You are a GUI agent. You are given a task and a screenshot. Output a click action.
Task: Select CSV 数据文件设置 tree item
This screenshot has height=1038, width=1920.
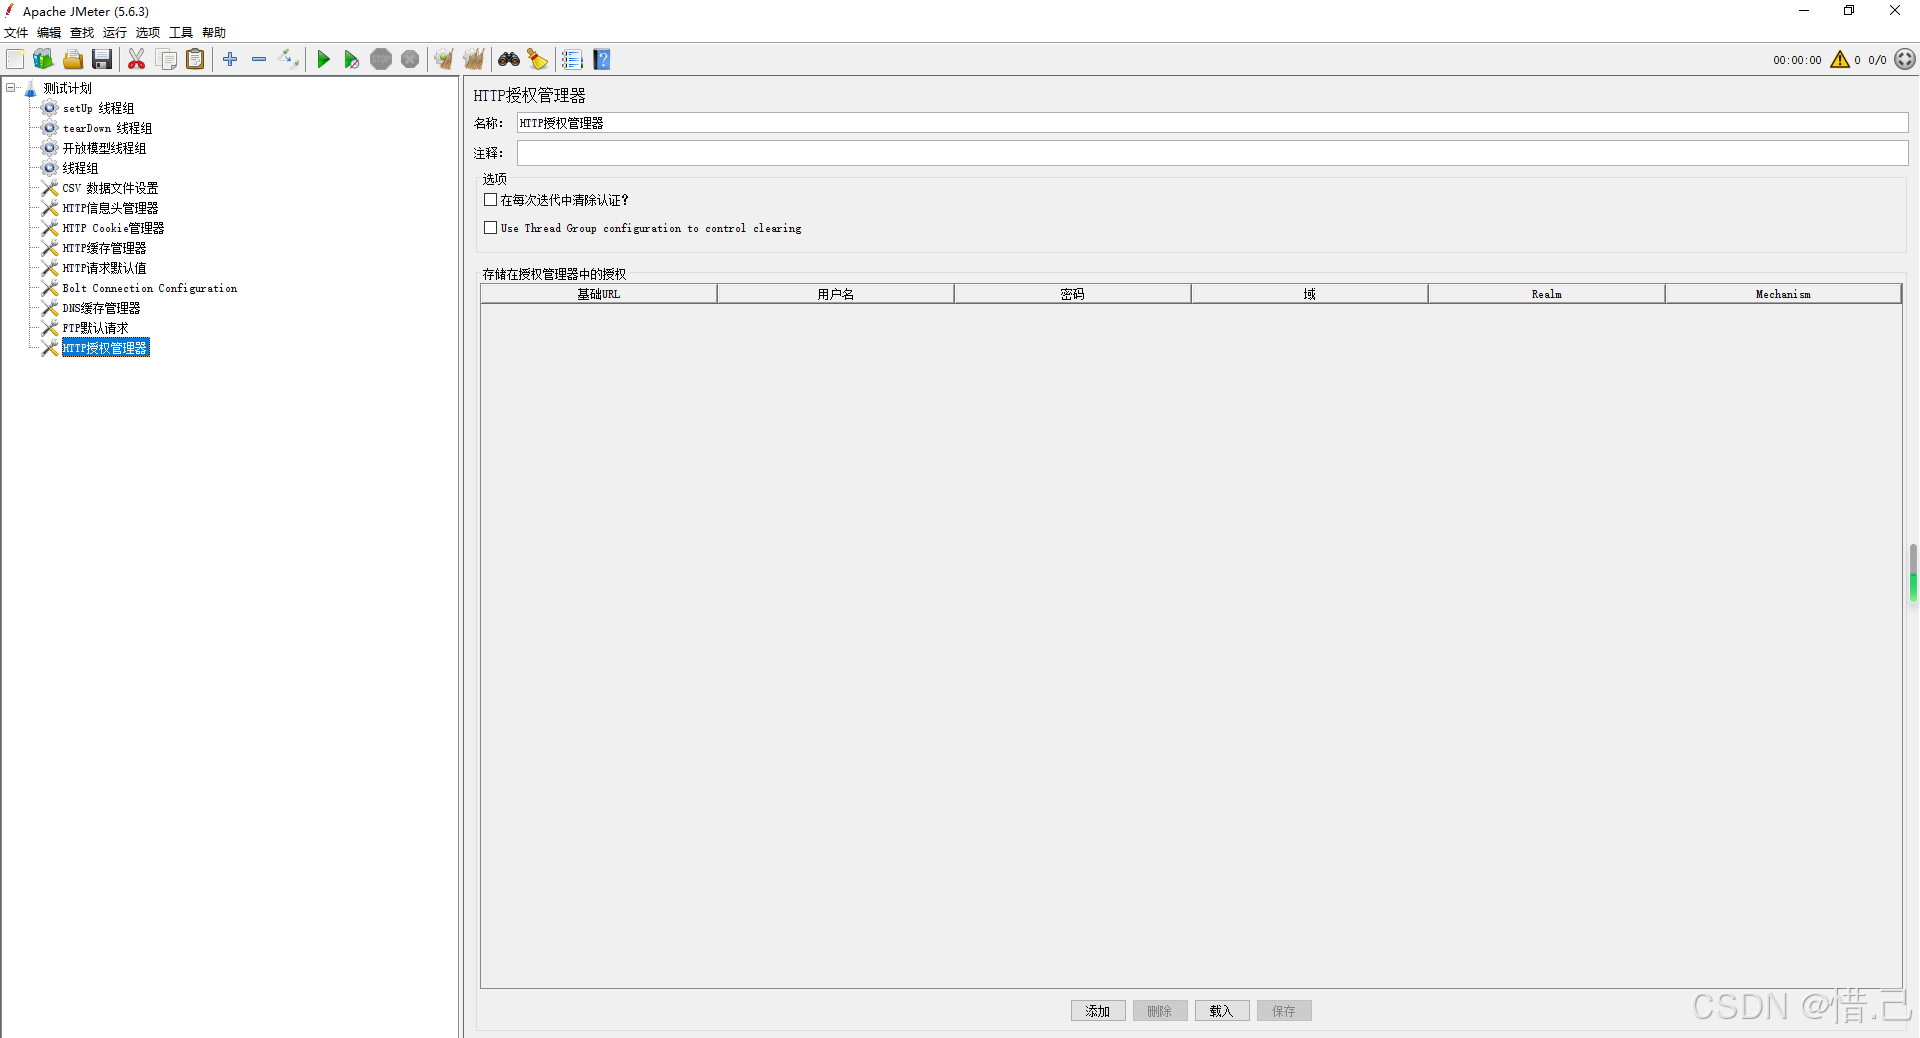coord(110,188)
